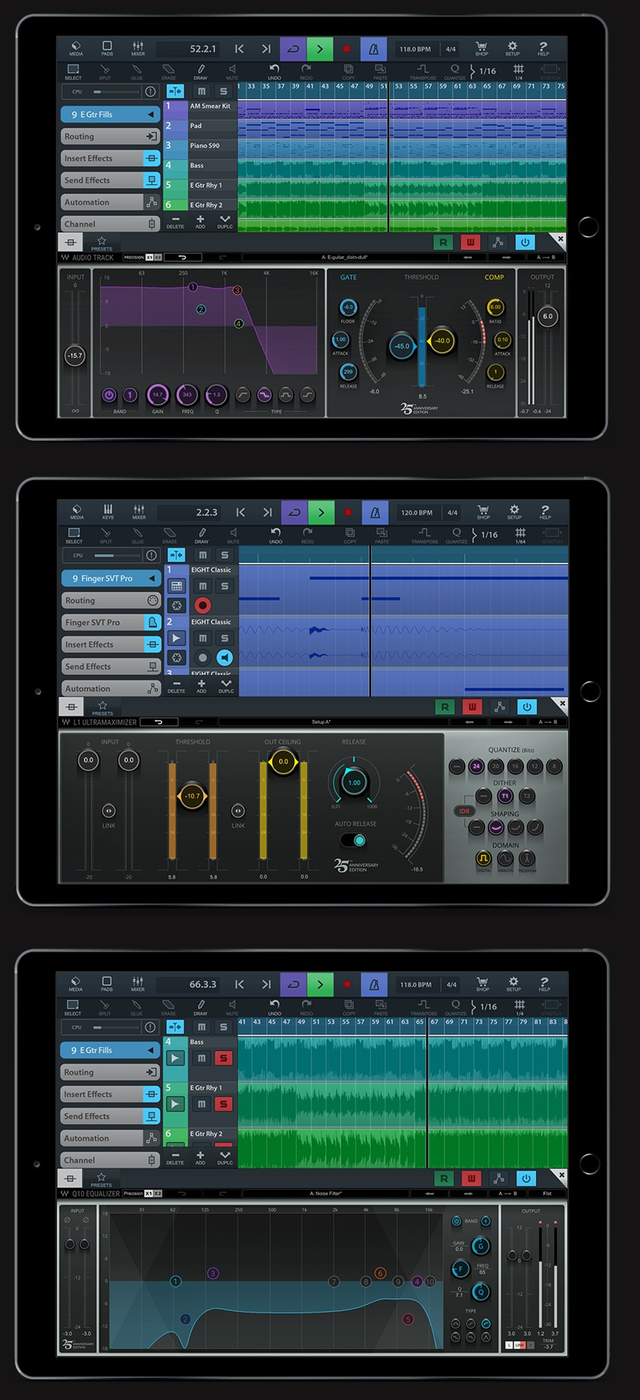The image size is (640, 1400).
Task: Click 118.0 BPM tempo on top screen
Action: click(x=416, y=48)
